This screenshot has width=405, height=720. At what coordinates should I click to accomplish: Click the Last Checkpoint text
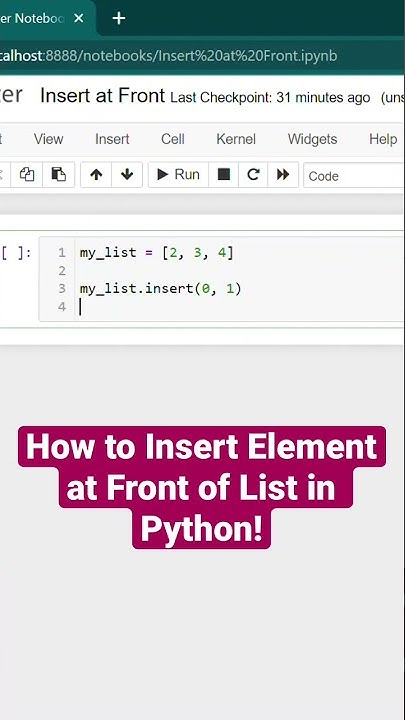click(x=270, y=97)
